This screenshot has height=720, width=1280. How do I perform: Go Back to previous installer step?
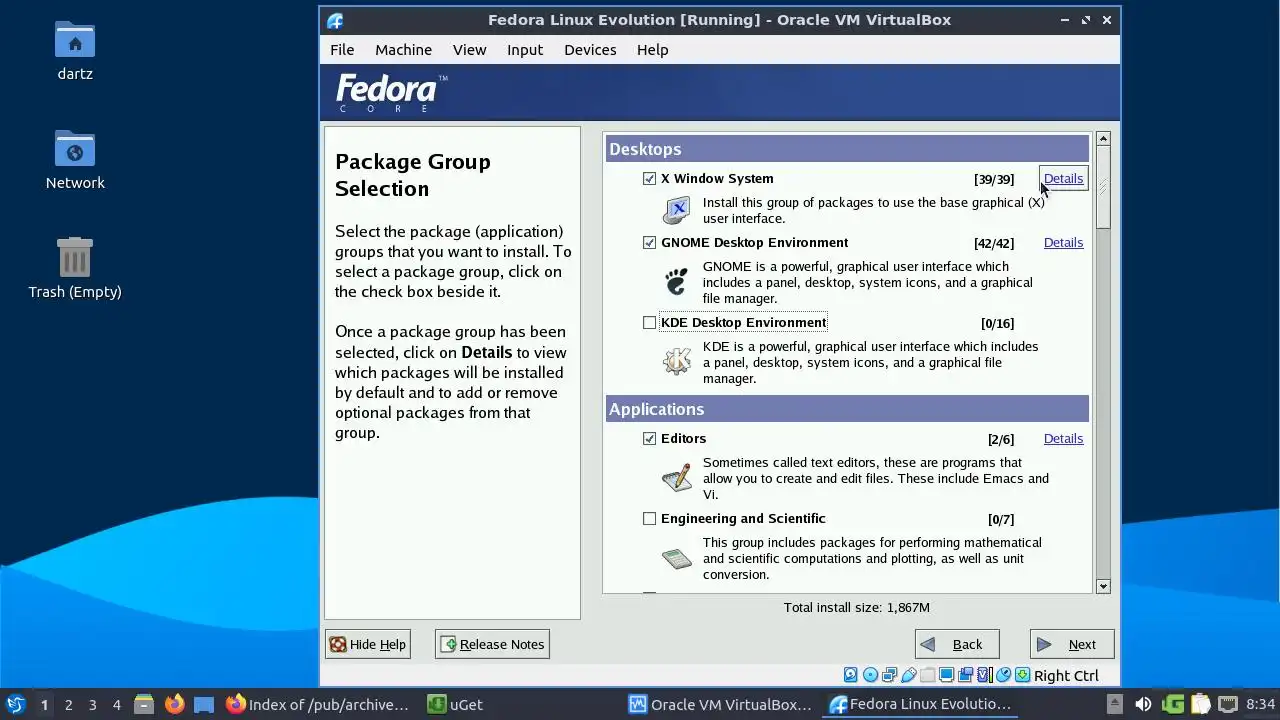coord(956,644)
